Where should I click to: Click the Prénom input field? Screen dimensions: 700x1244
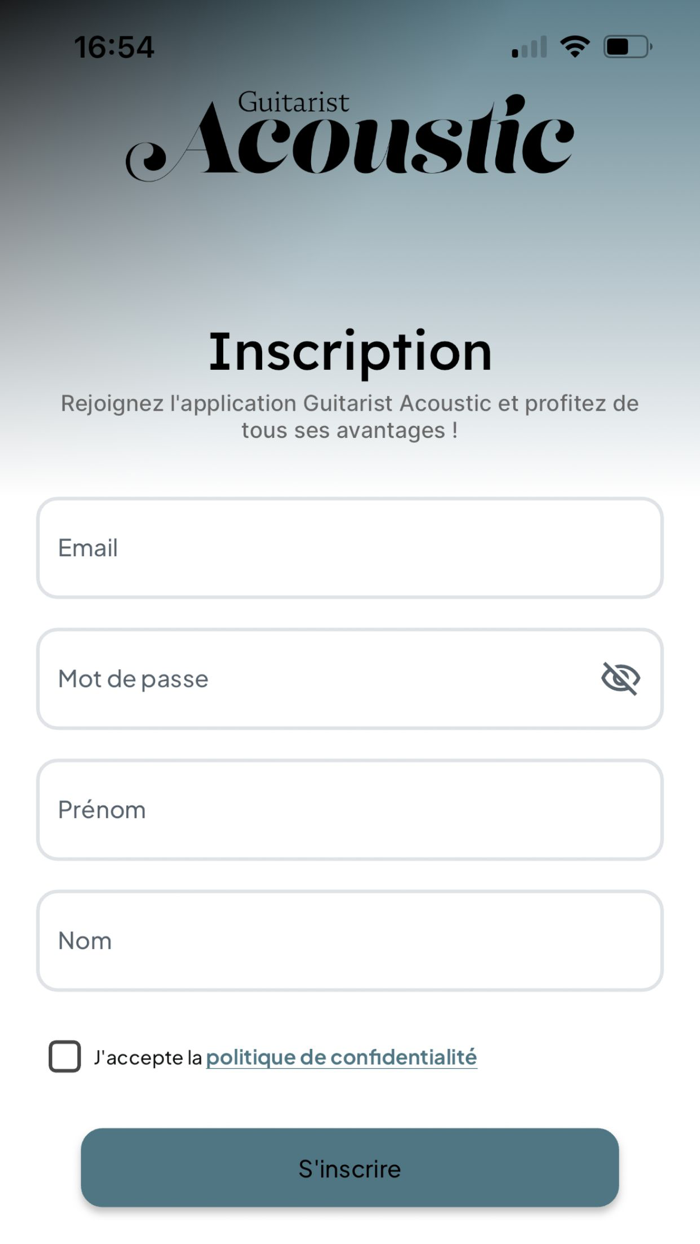pyautogui.click(x=349, y=809)
